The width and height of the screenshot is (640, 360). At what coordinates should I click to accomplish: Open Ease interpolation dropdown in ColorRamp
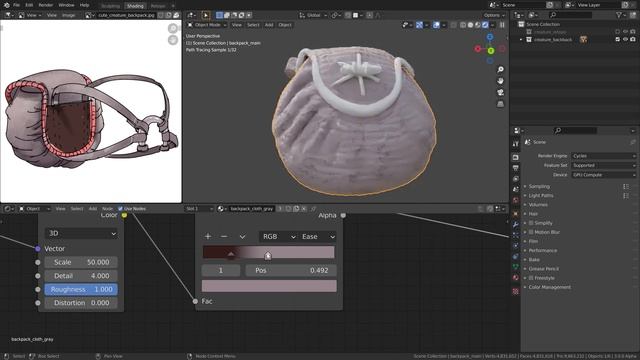pyautogui.click(x=318, y=237)
